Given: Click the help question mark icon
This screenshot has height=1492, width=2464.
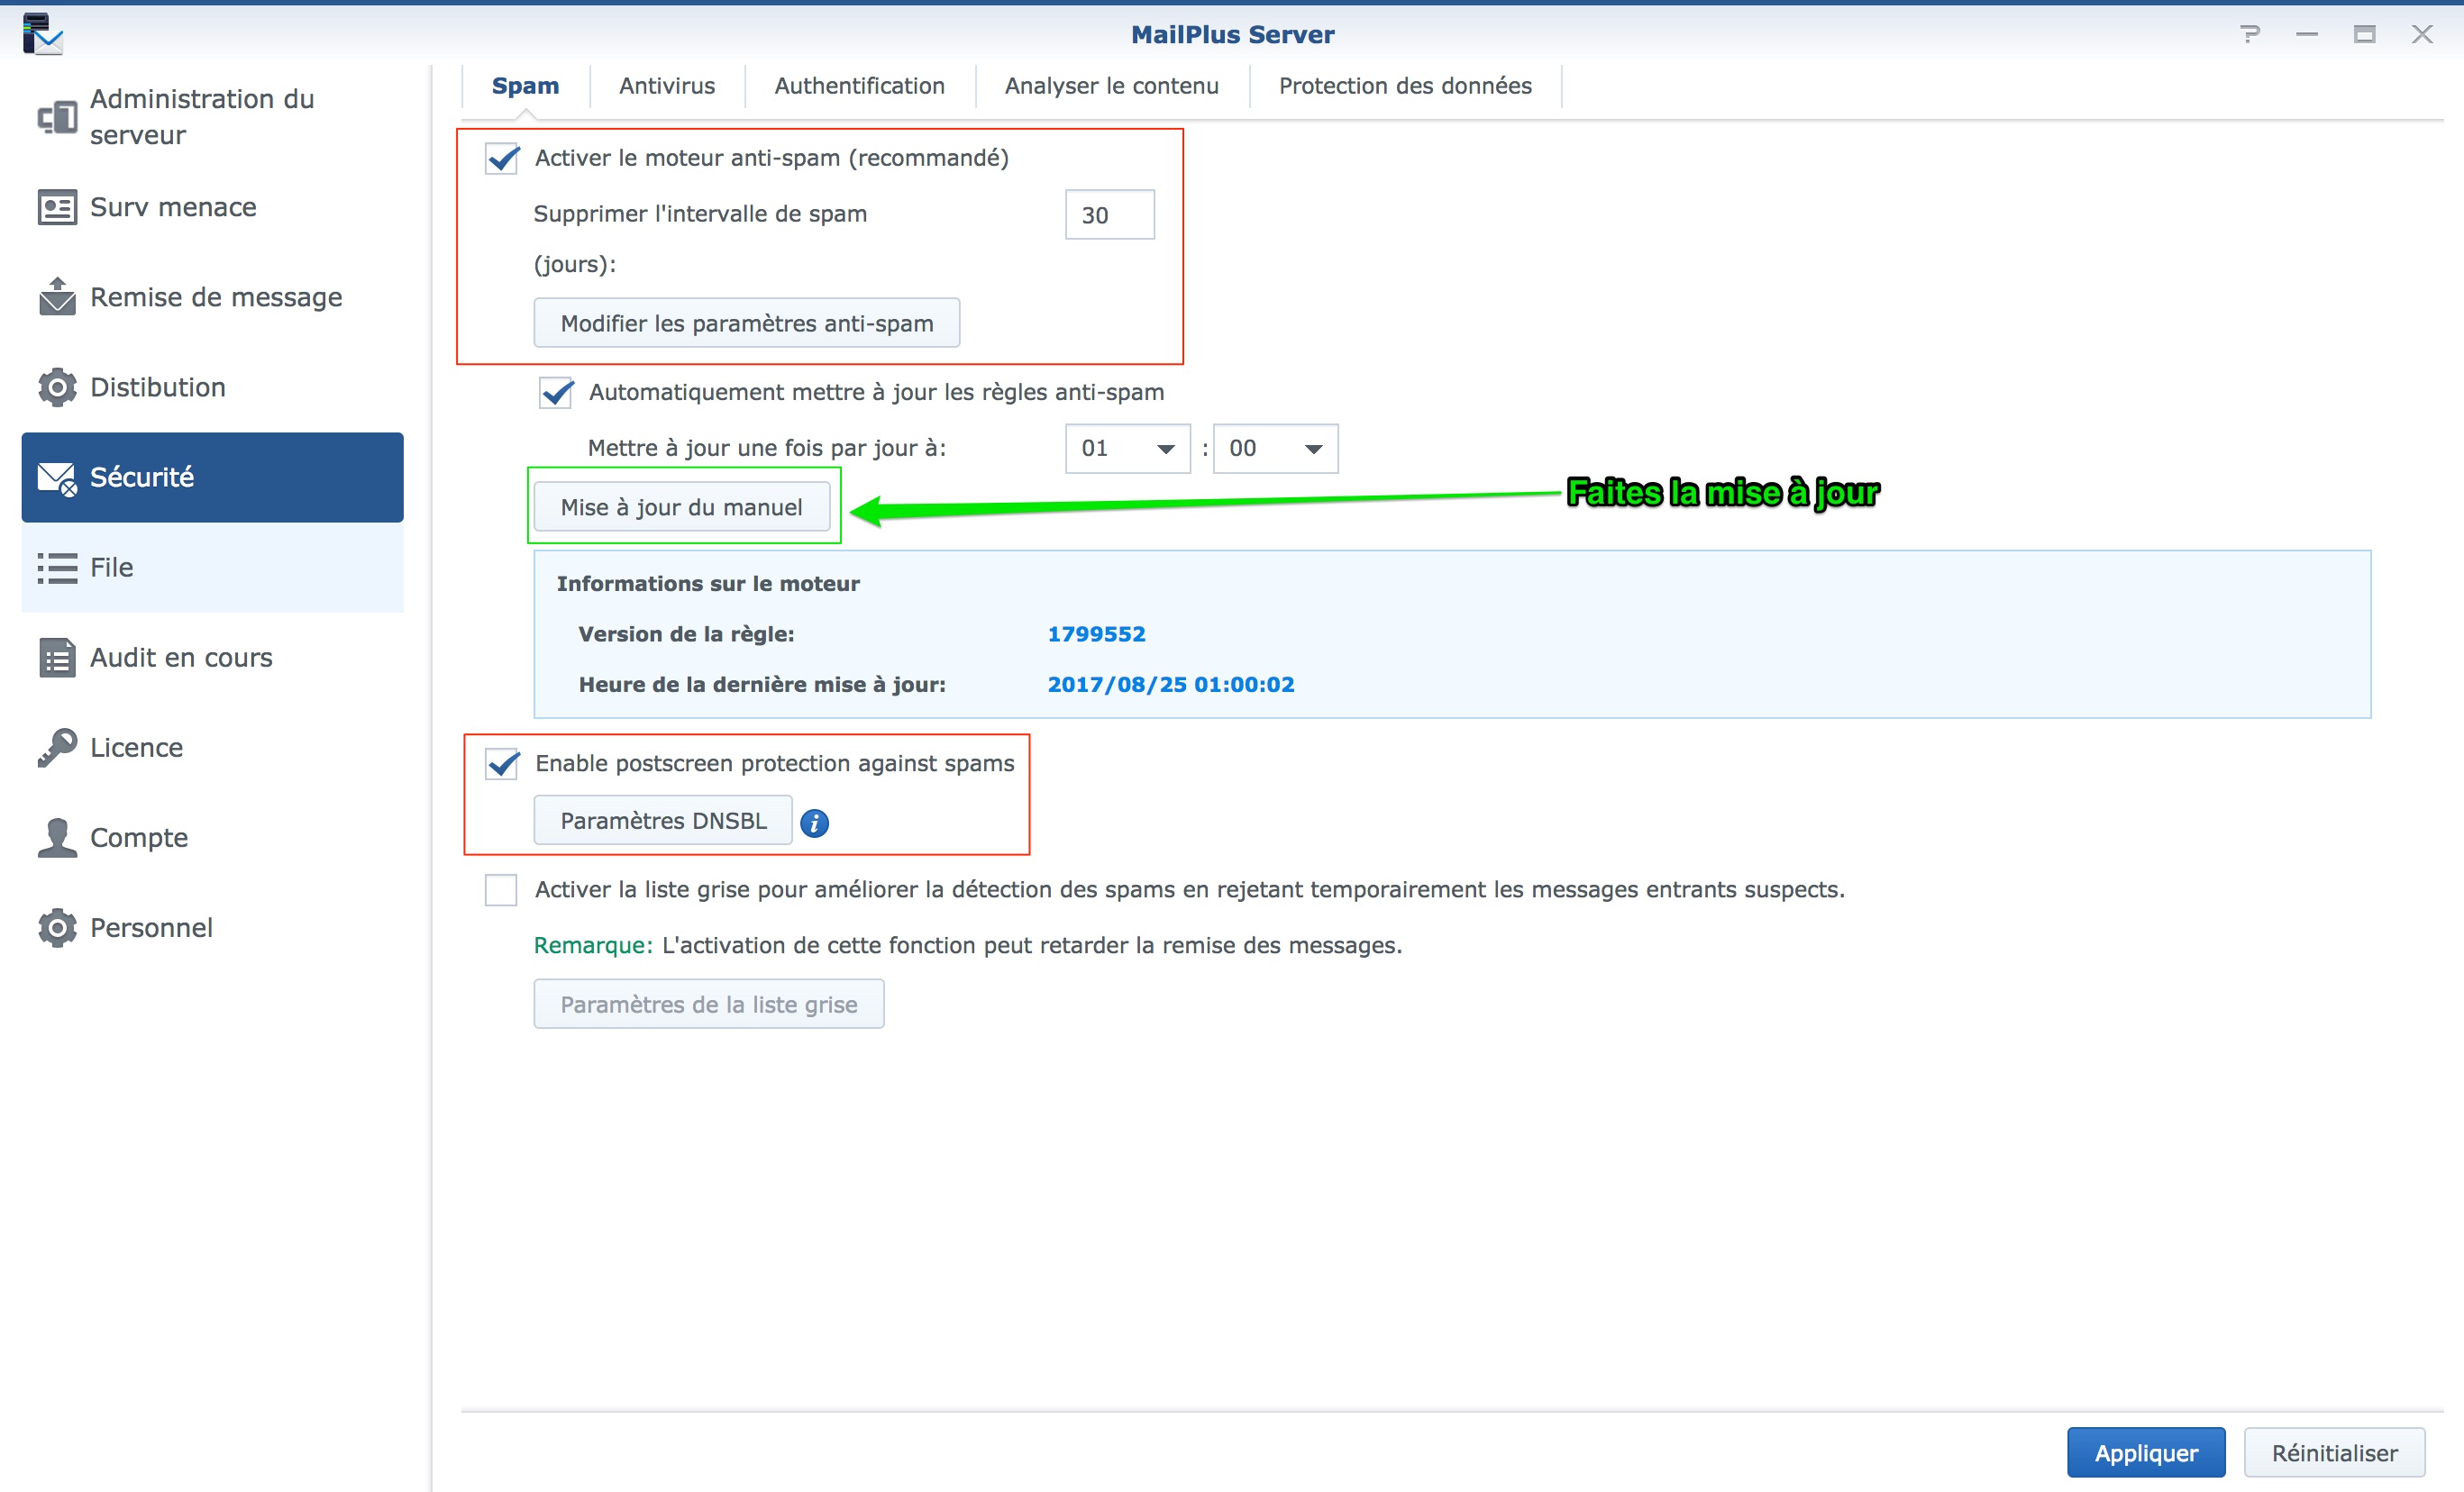Looking at the screenshot, I should coord(2249,35).
